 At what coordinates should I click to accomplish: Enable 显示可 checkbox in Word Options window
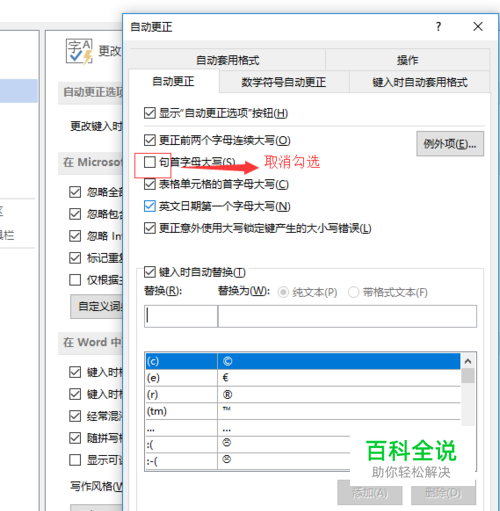point(75,460)
